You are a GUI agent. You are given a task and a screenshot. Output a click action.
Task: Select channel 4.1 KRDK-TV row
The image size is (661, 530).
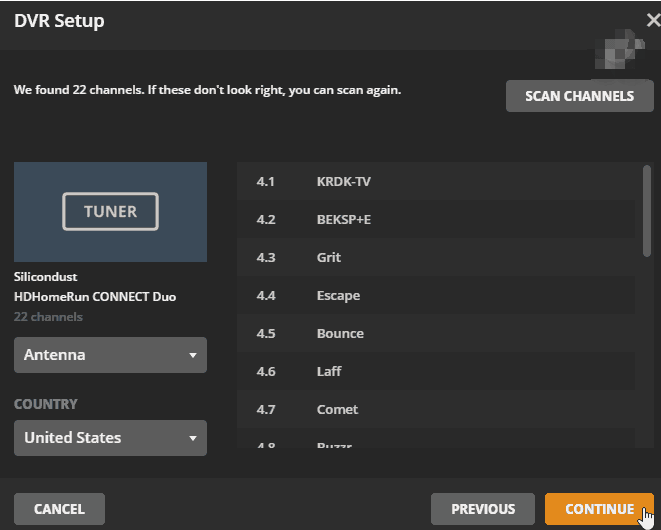436,181
